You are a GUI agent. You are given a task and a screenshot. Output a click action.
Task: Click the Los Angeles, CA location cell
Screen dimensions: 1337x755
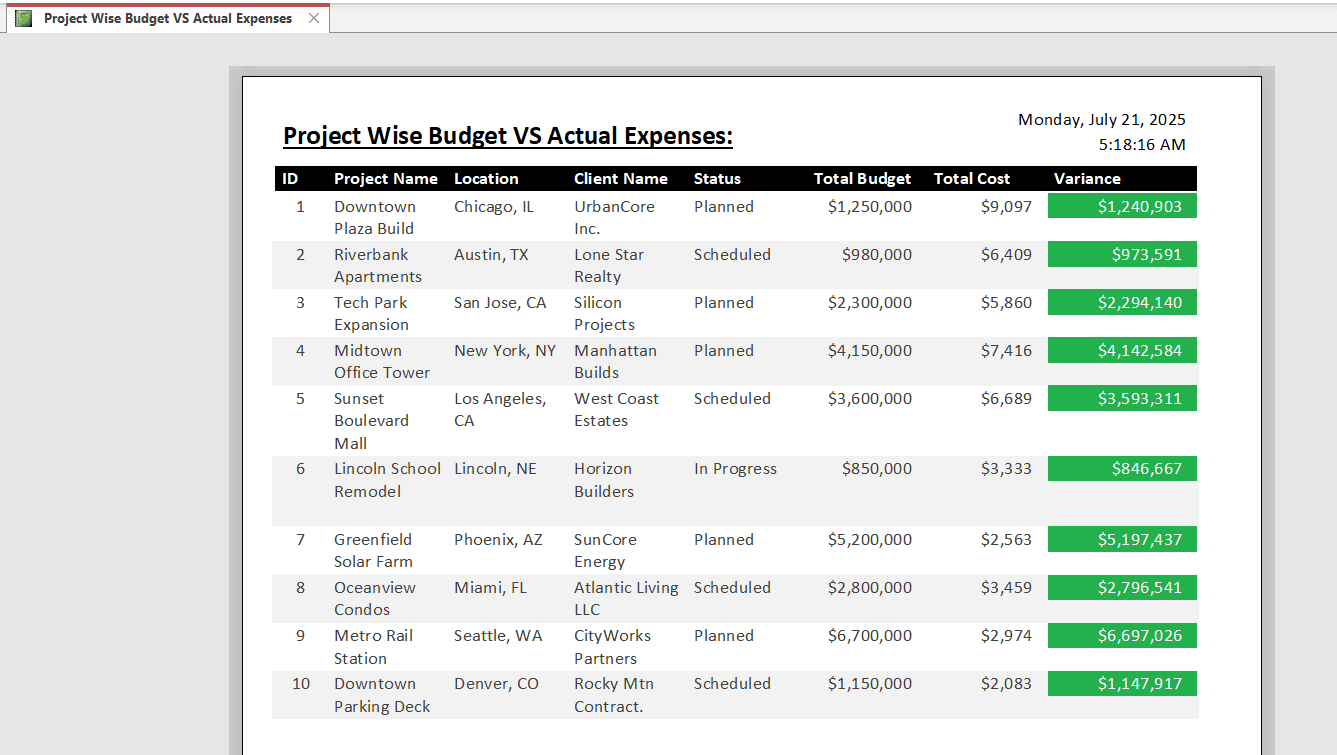tap(500, 409)
